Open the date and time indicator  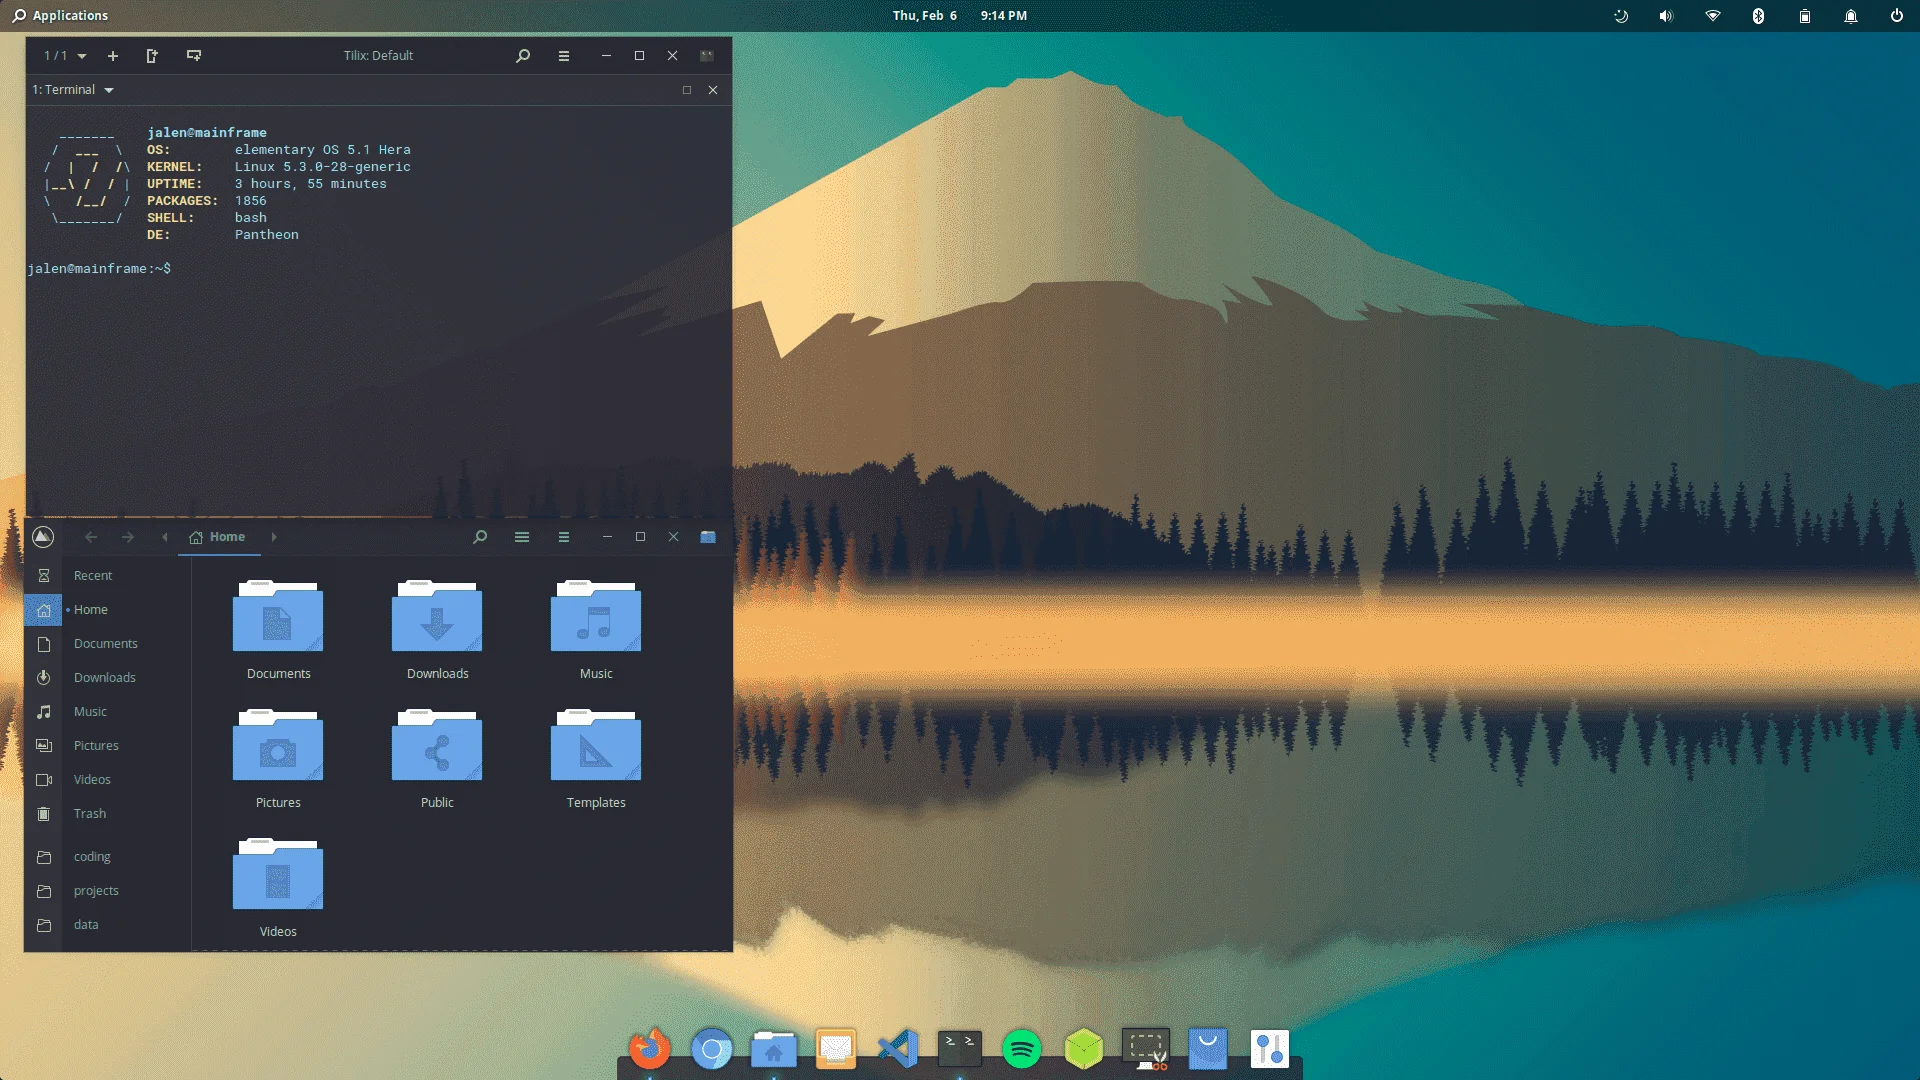[960, 16]
